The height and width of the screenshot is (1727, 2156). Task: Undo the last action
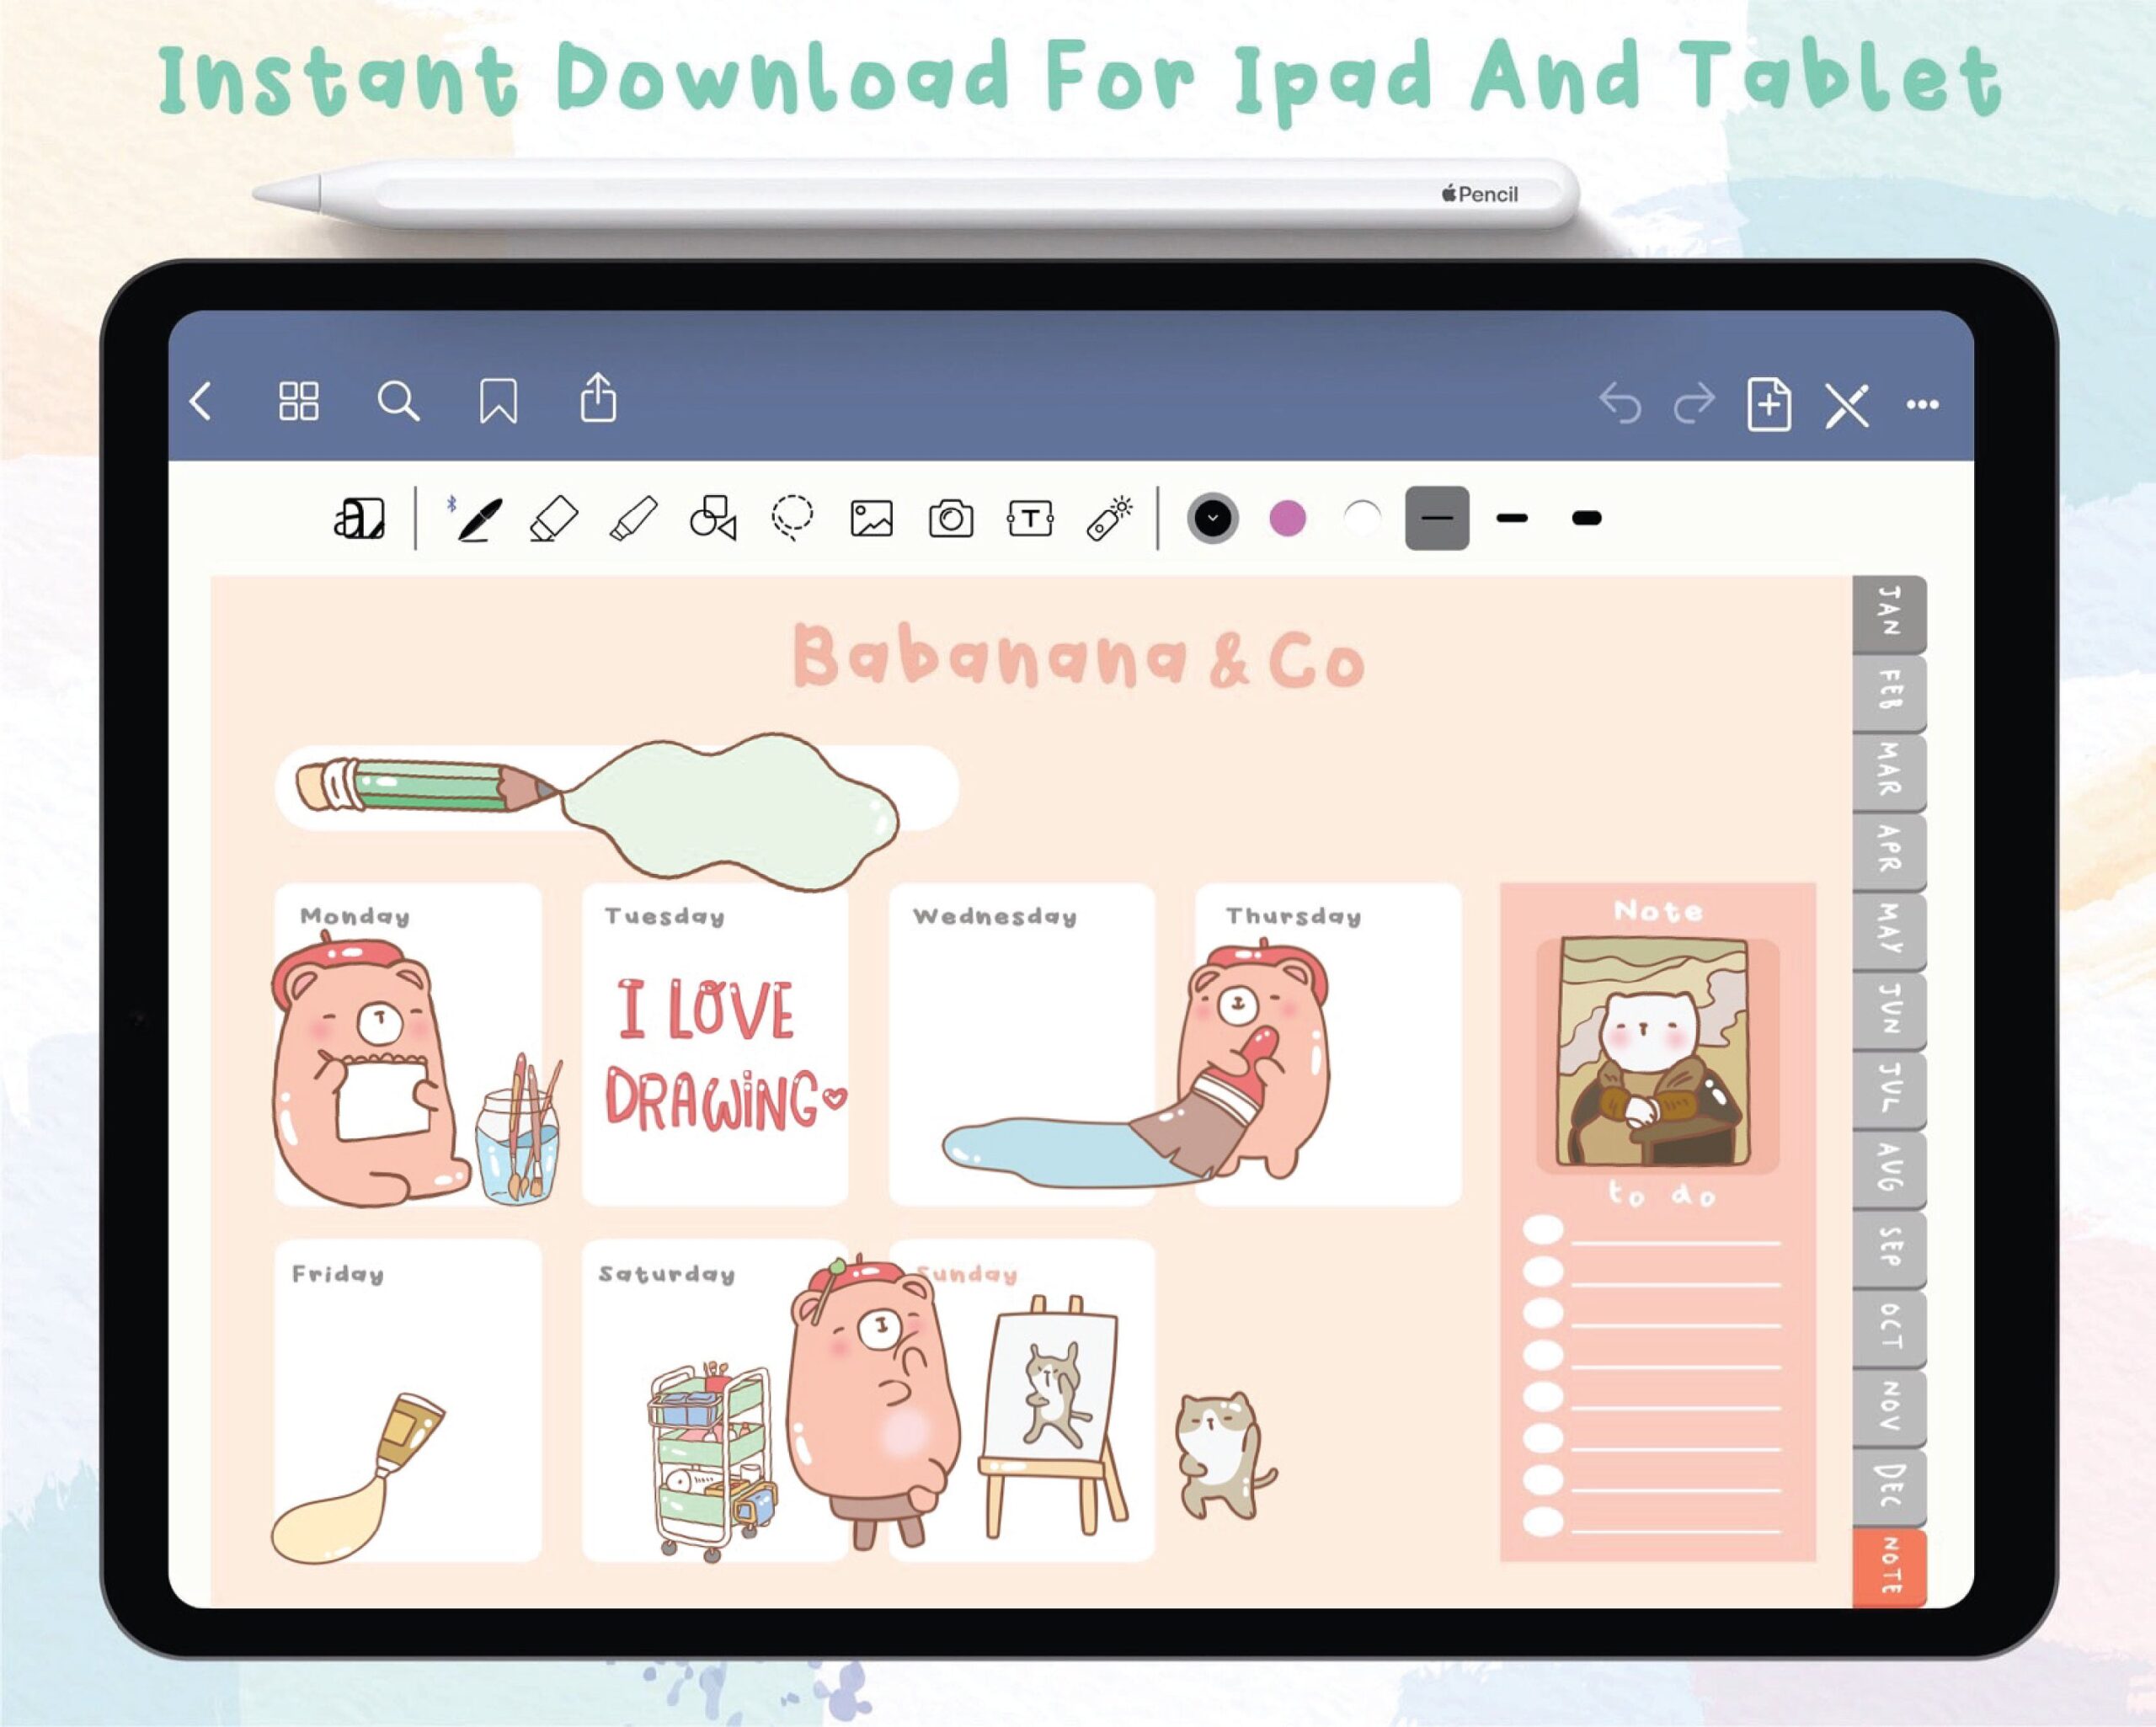tap(1620, 404)
